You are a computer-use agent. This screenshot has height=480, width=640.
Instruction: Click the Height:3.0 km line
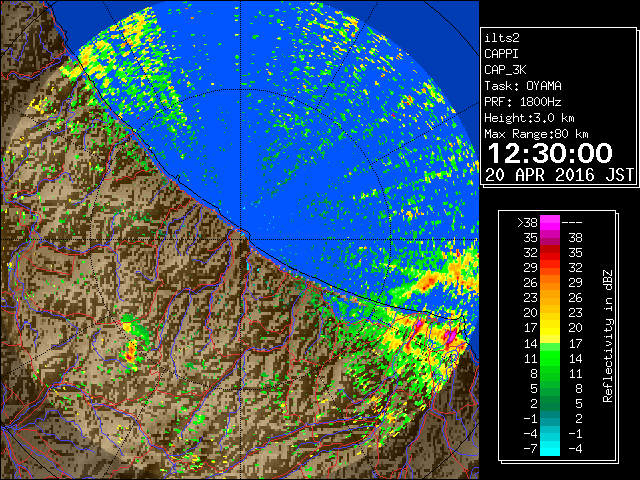529,118
